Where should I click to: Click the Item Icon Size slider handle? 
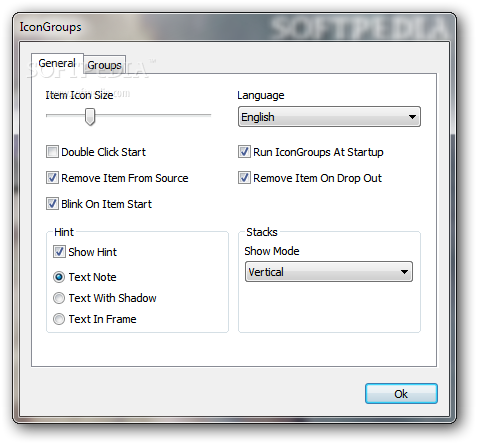(x=90, y=116)
